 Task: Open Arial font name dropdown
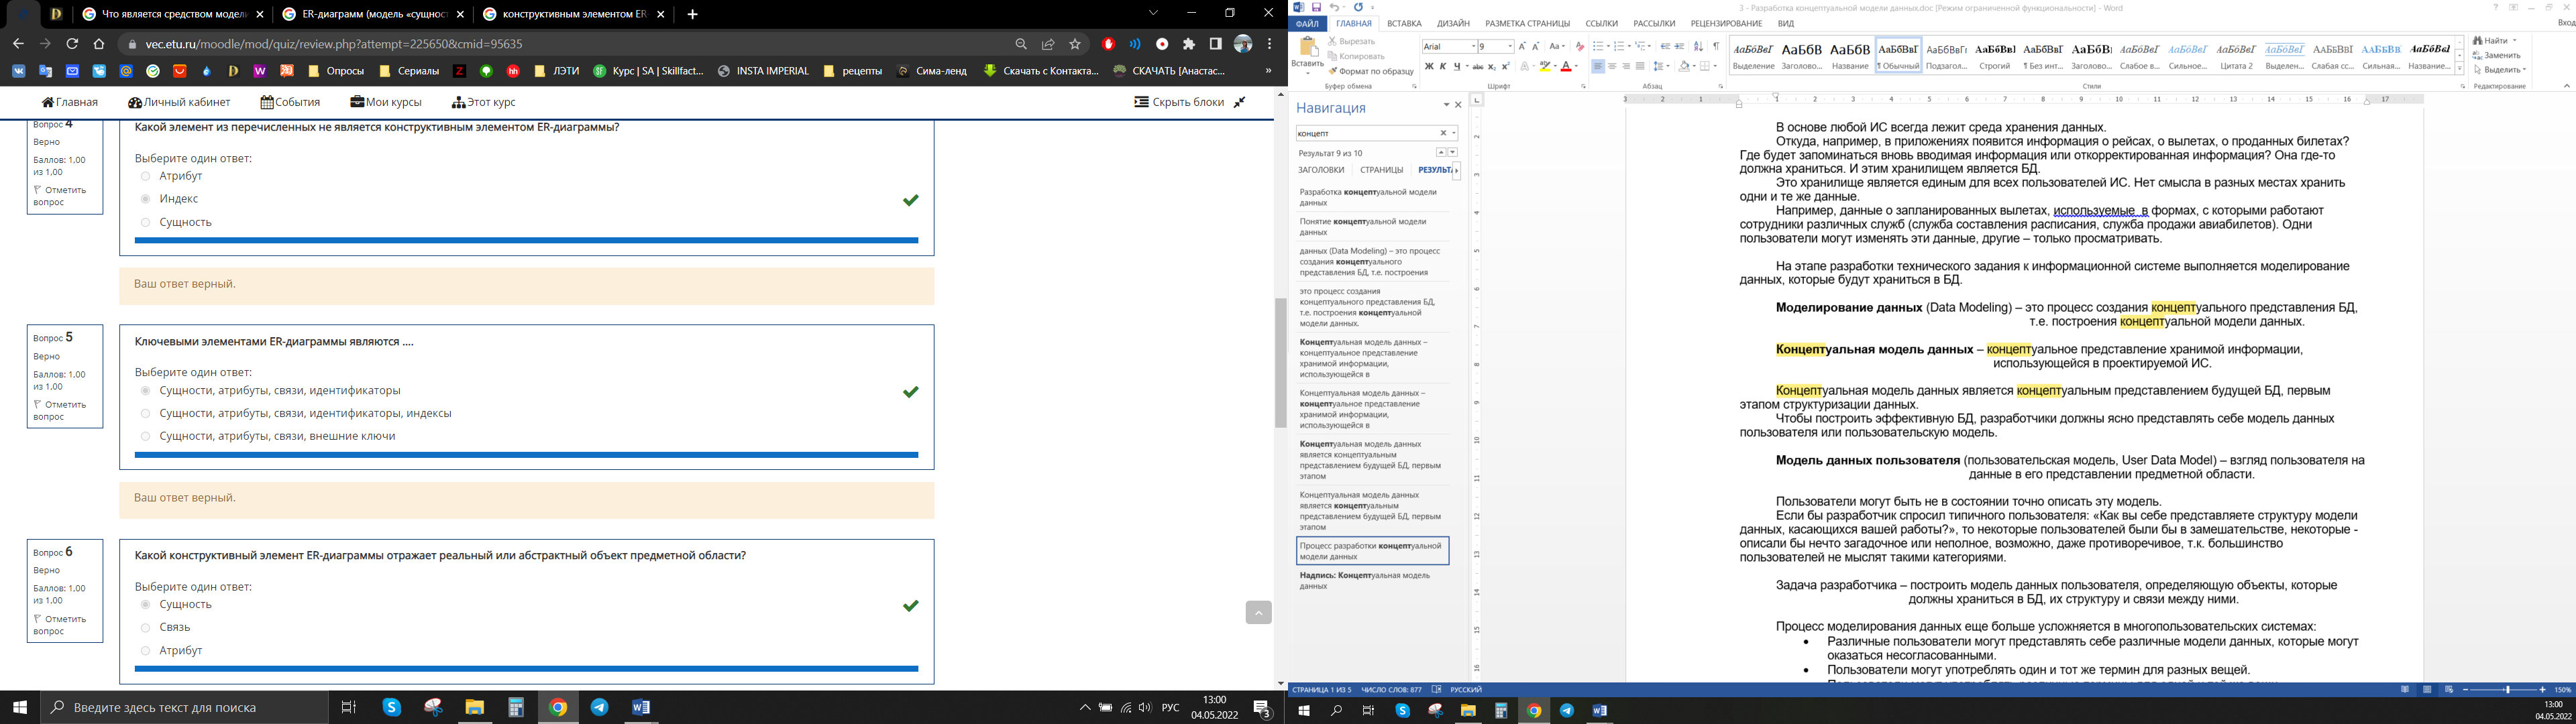pos(1474,46)
